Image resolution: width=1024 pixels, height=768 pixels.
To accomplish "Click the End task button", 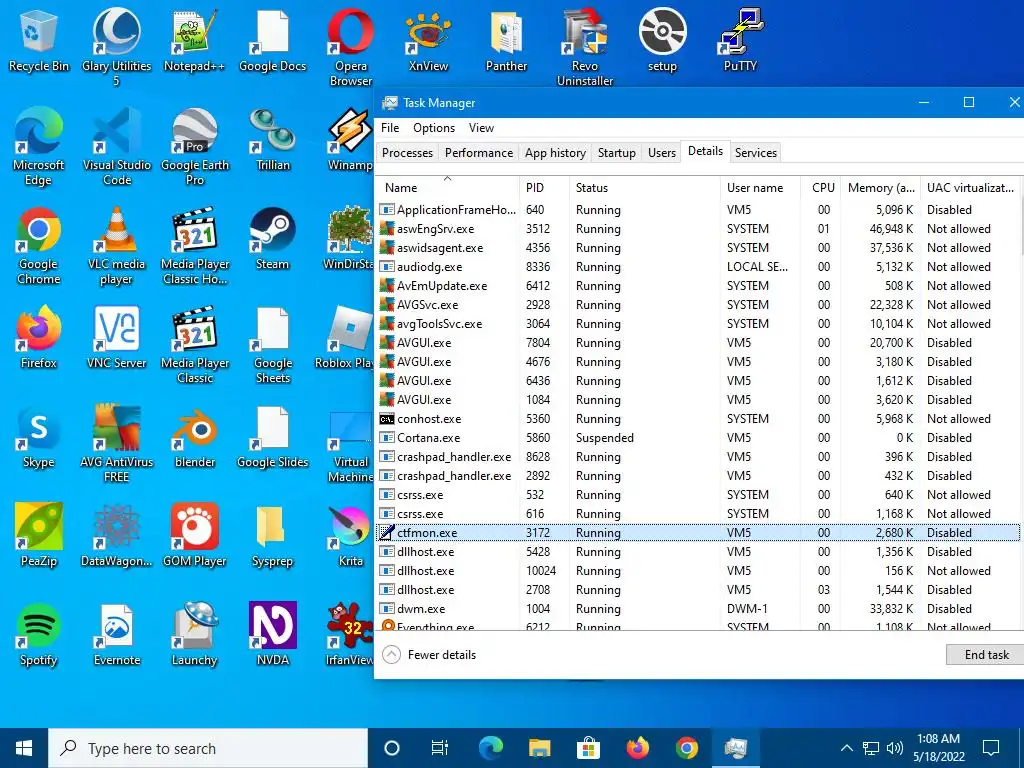I will click(x=986, y=654).
